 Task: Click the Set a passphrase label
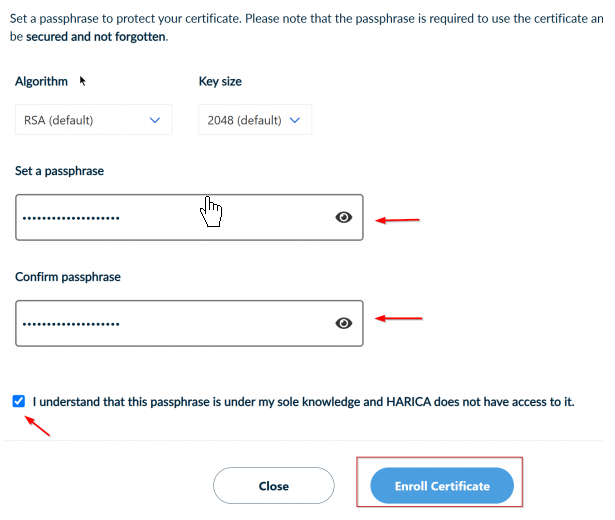point(59,171)
